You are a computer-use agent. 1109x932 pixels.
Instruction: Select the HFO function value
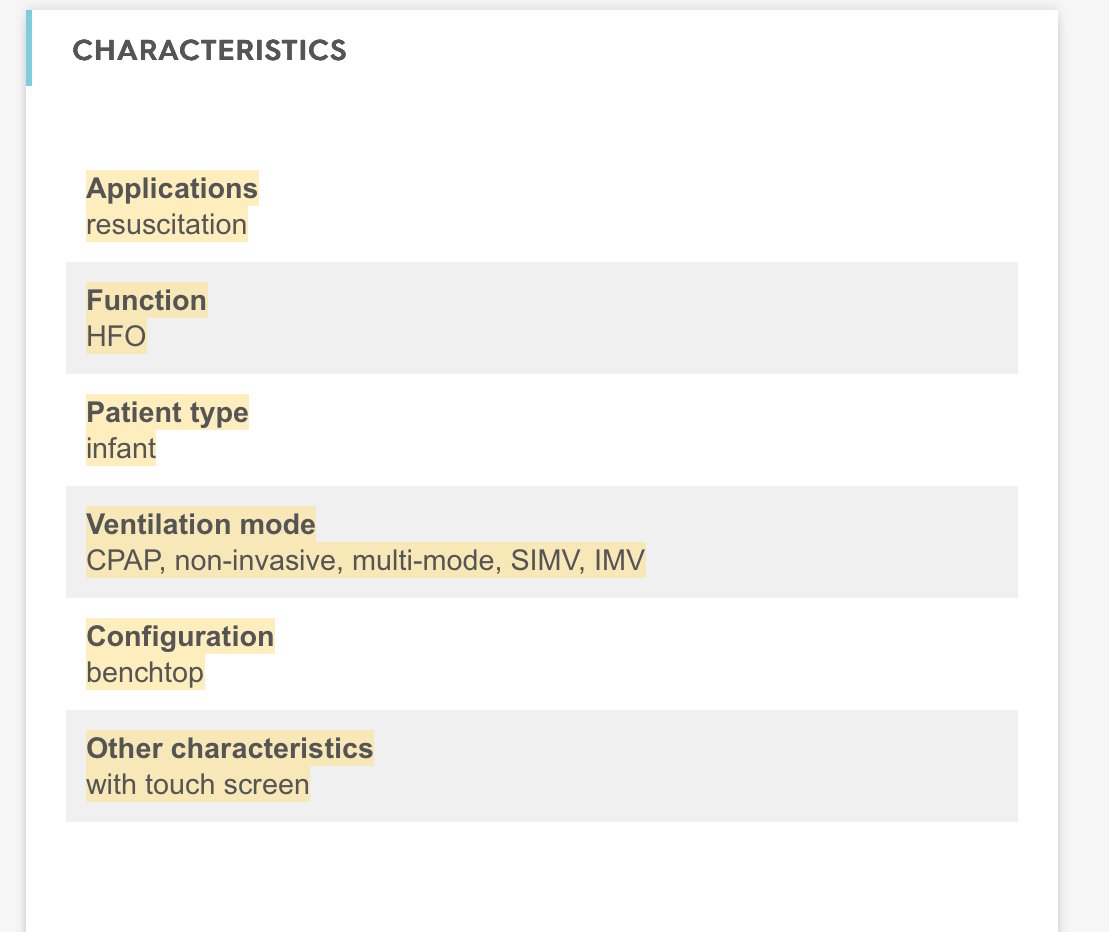tap(116, 336)
